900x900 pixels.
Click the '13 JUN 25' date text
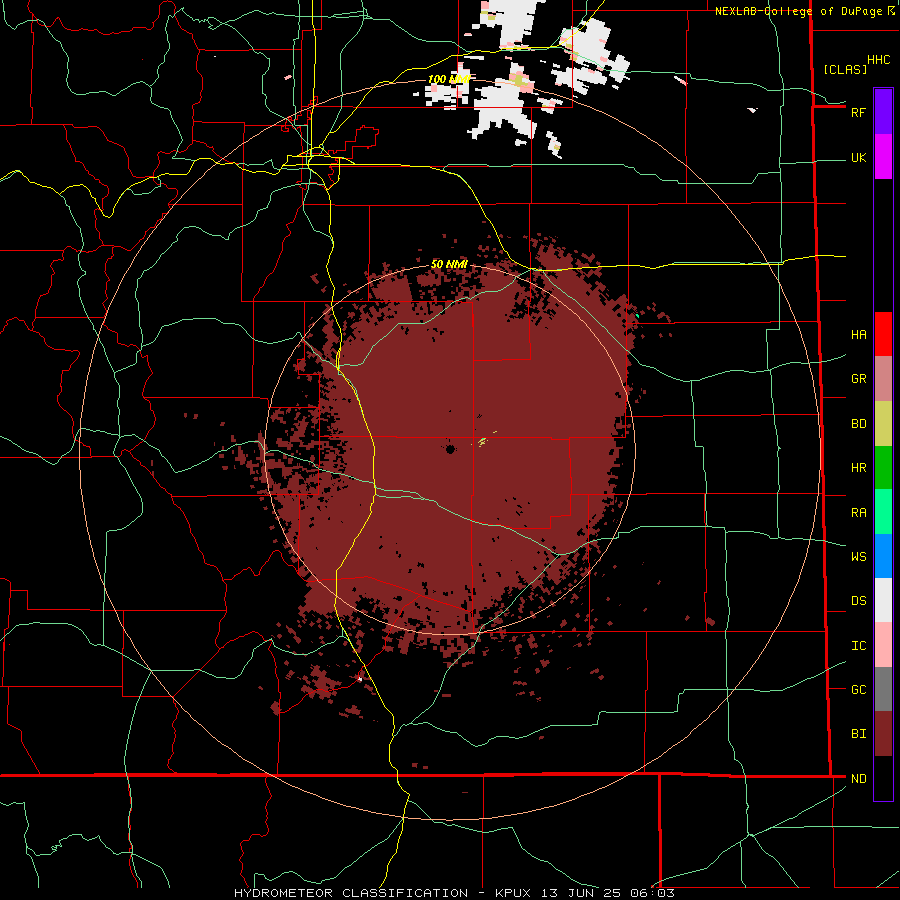[x=582, y=893]
